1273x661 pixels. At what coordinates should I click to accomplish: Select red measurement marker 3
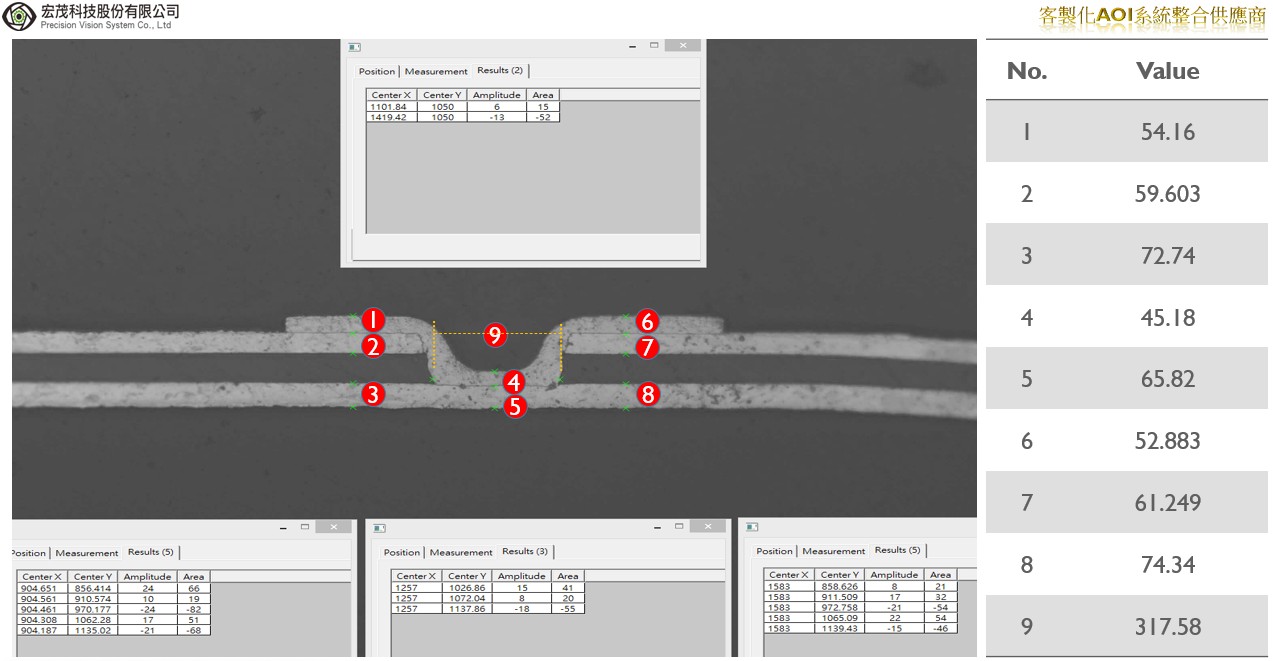[373, 394]
